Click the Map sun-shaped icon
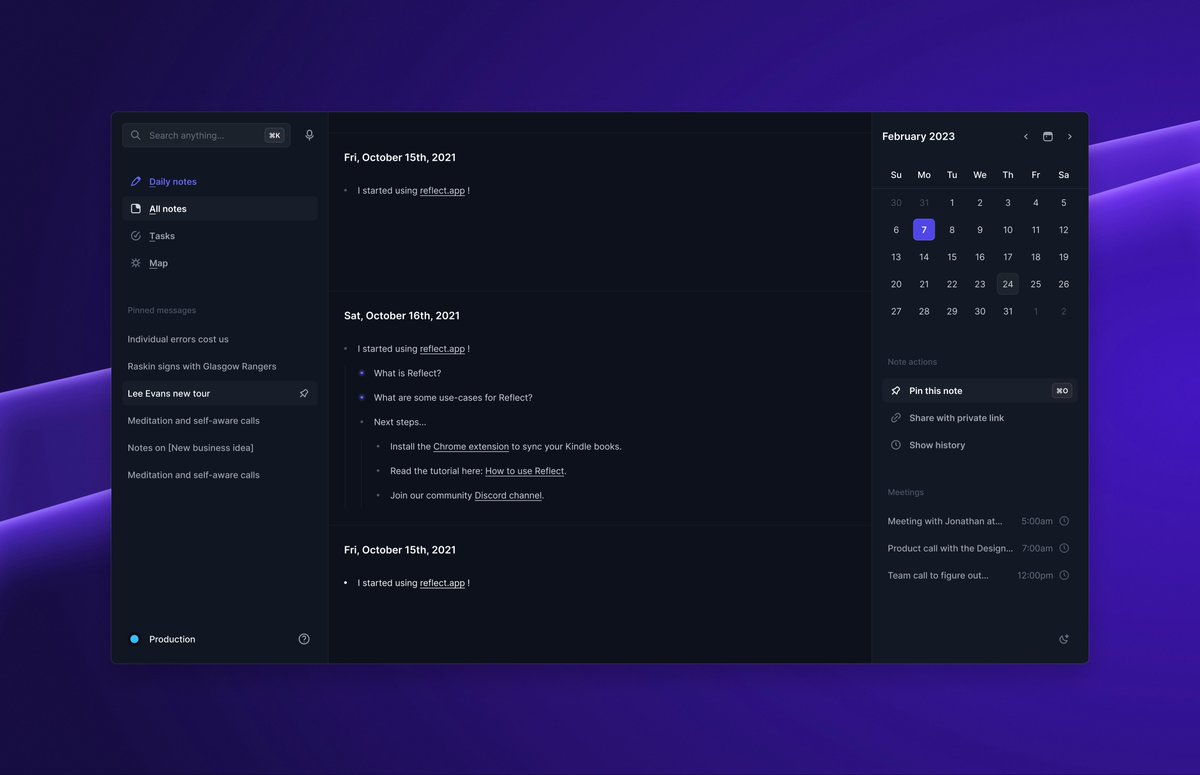This screenshot has width=1200, height=775. [136, 263]
